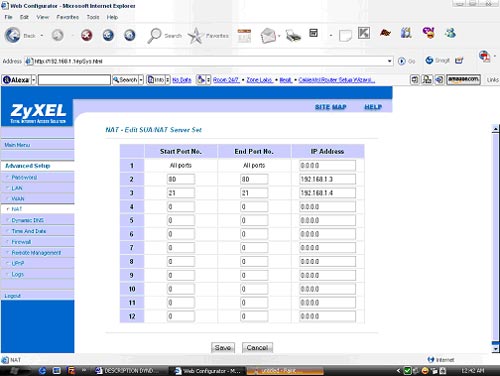The height and width of the screenshot is (376, 500).
Task: Click Start Port field in row 2
Action: 181,179
